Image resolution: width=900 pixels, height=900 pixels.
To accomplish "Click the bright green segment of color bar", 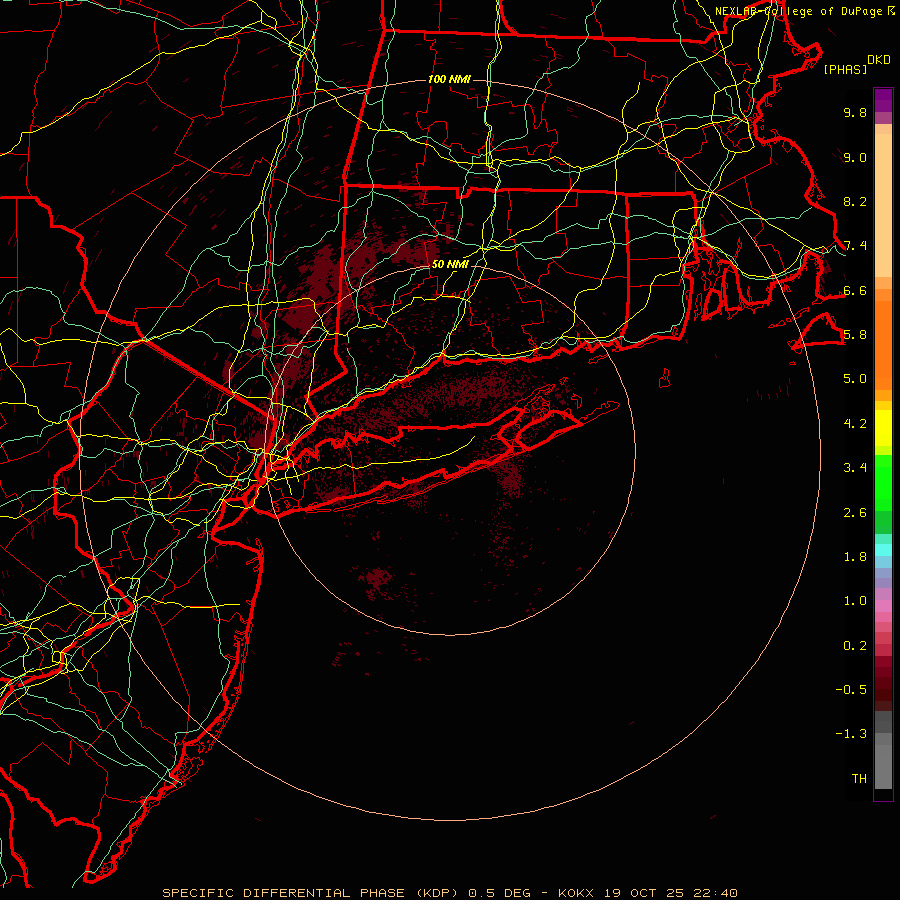I will pos(883,483).
